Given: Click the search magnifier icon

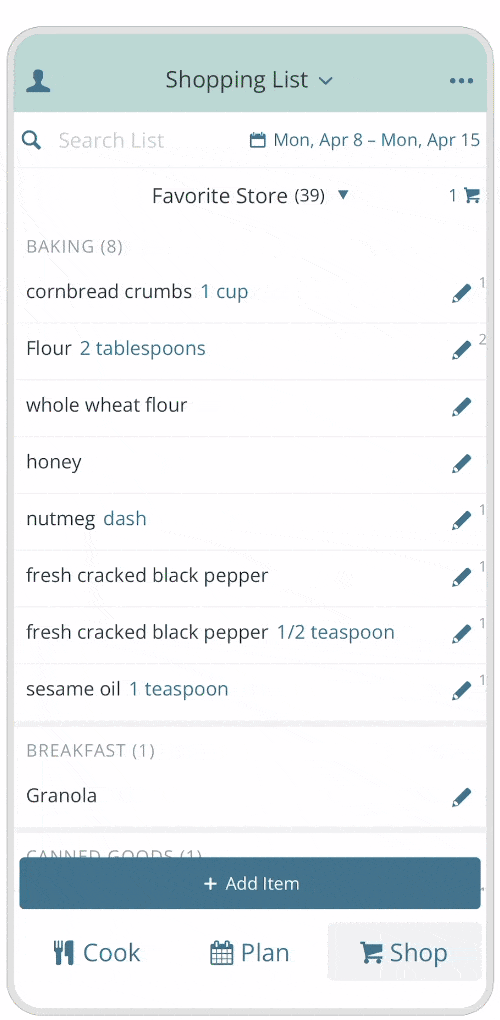Looking at the screenshot, I should point(31,139).
